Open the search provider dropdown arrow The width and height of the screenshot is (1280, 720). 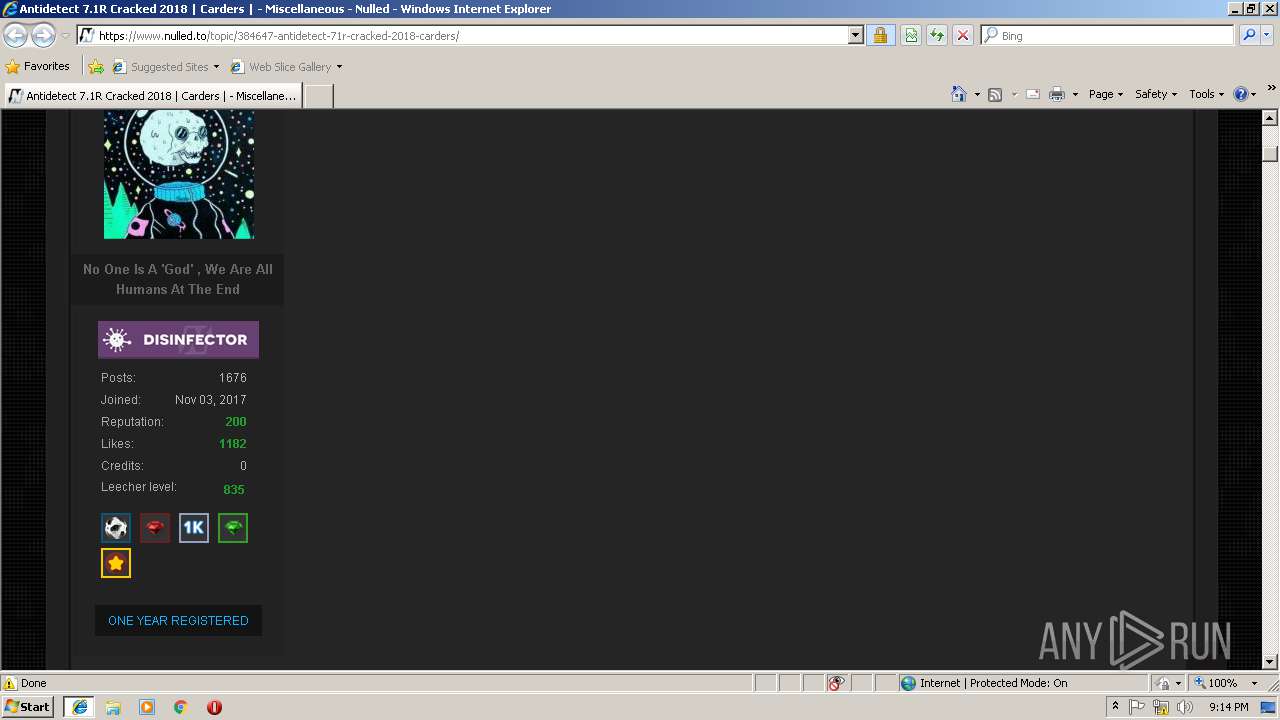click(x=1268, y=35)
